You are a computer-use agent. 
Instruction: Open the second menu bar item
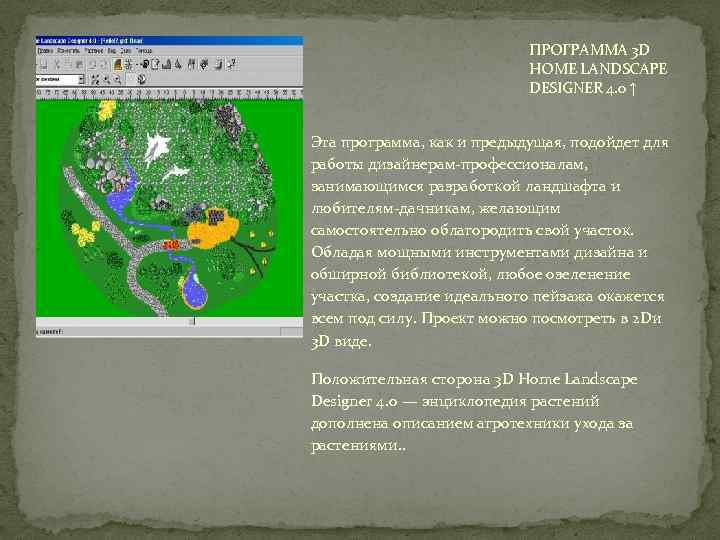[68, 51]
